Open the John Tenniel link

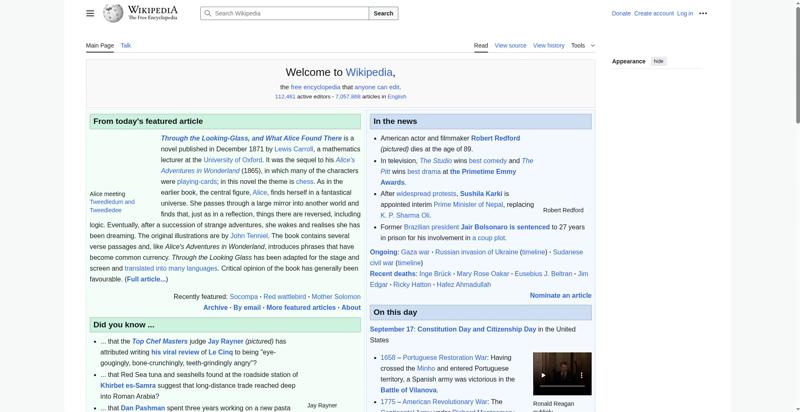pyautogui.click(x=249, y=236)
